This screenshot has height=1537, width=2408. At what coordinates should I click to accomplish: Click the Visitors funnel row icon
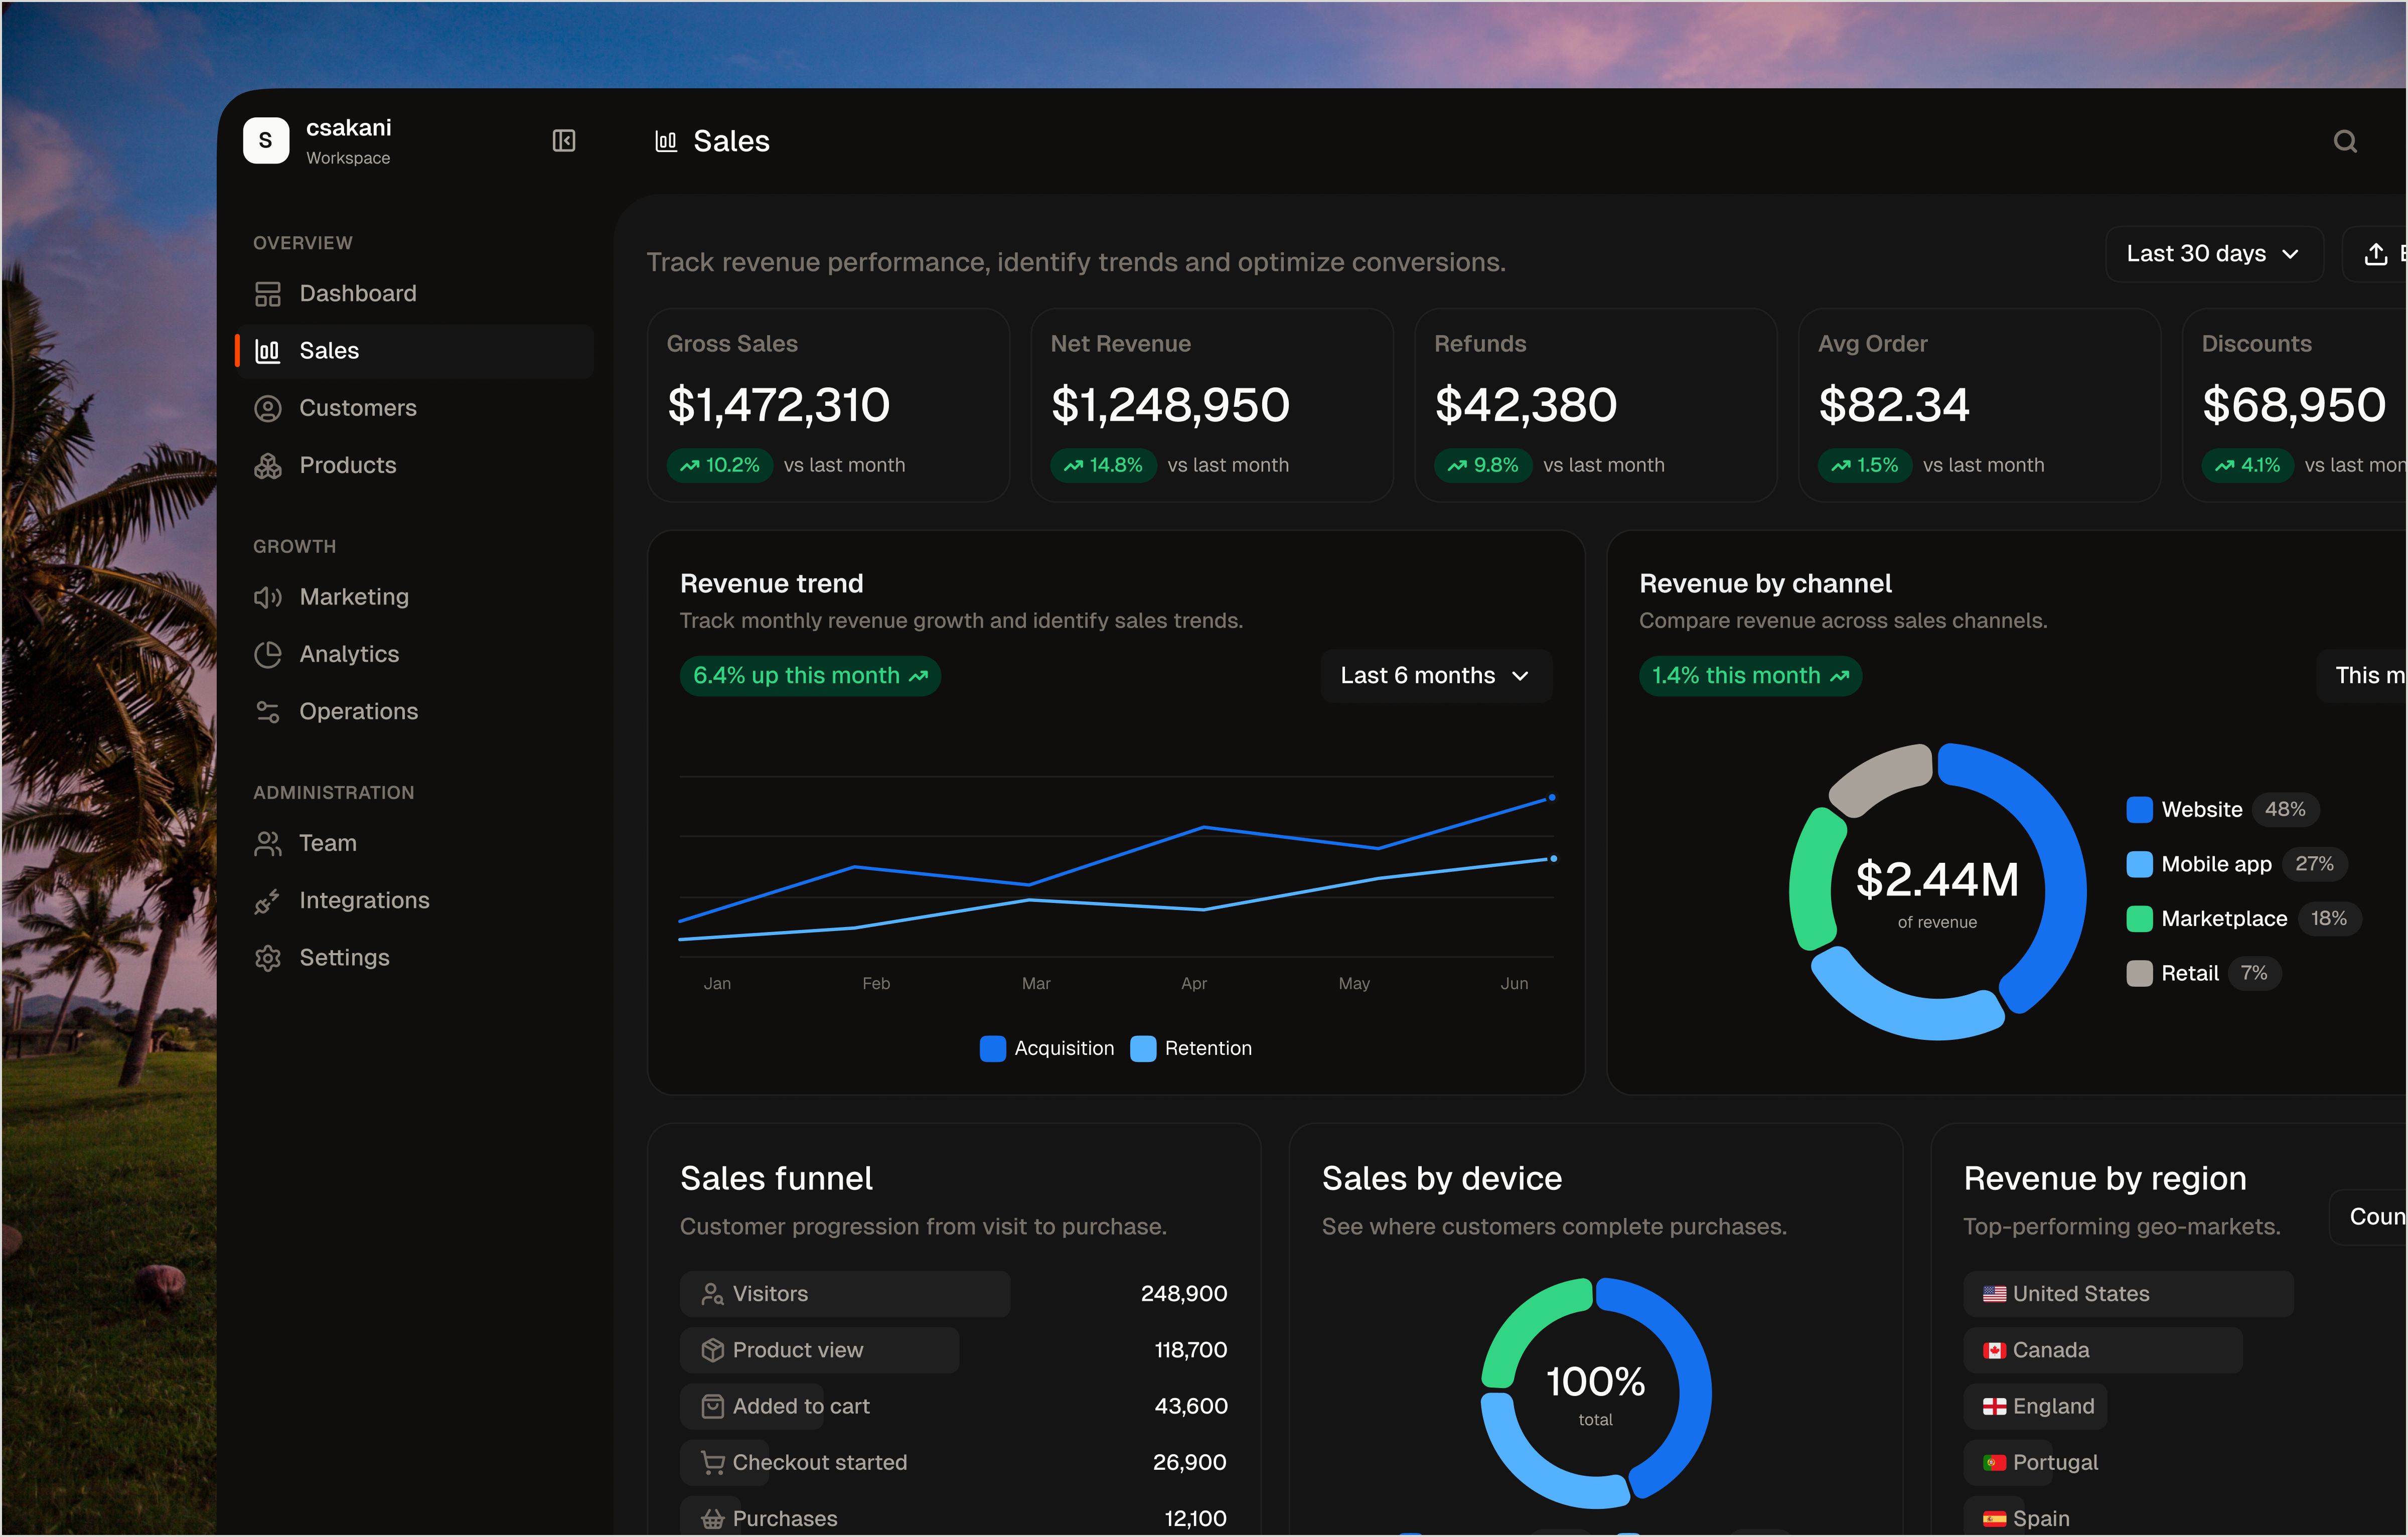712,1294
